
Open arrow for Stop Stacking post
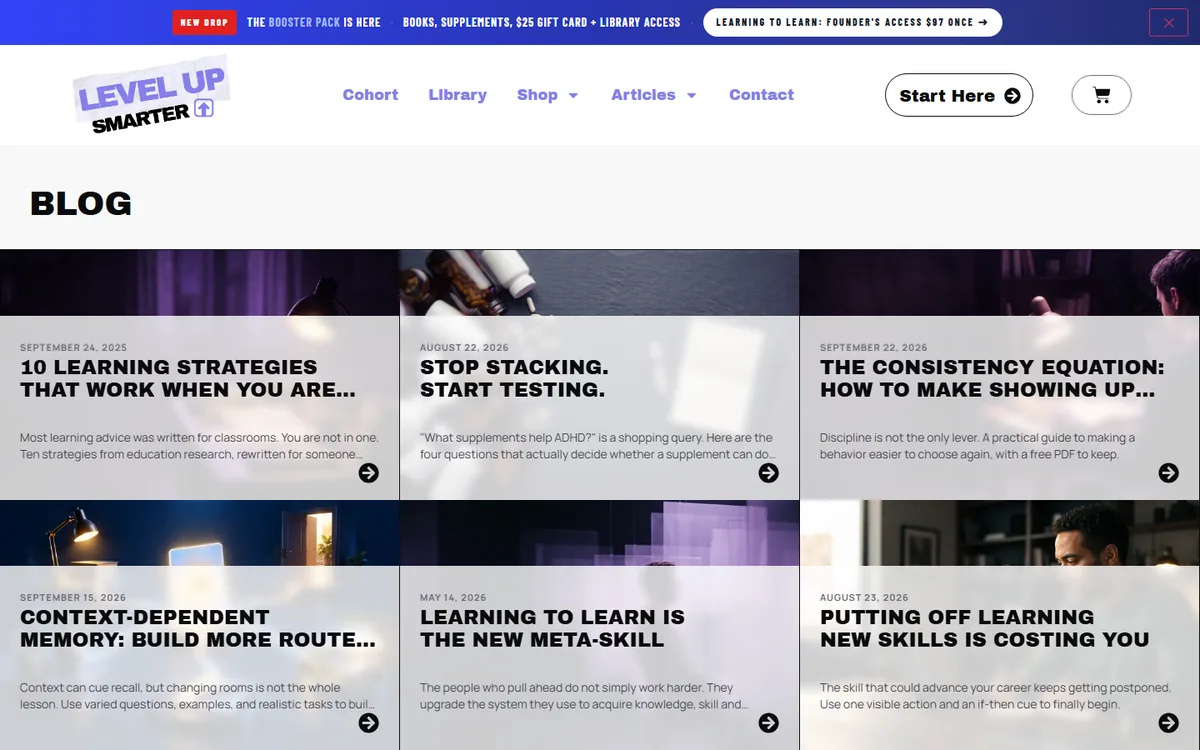769,473
